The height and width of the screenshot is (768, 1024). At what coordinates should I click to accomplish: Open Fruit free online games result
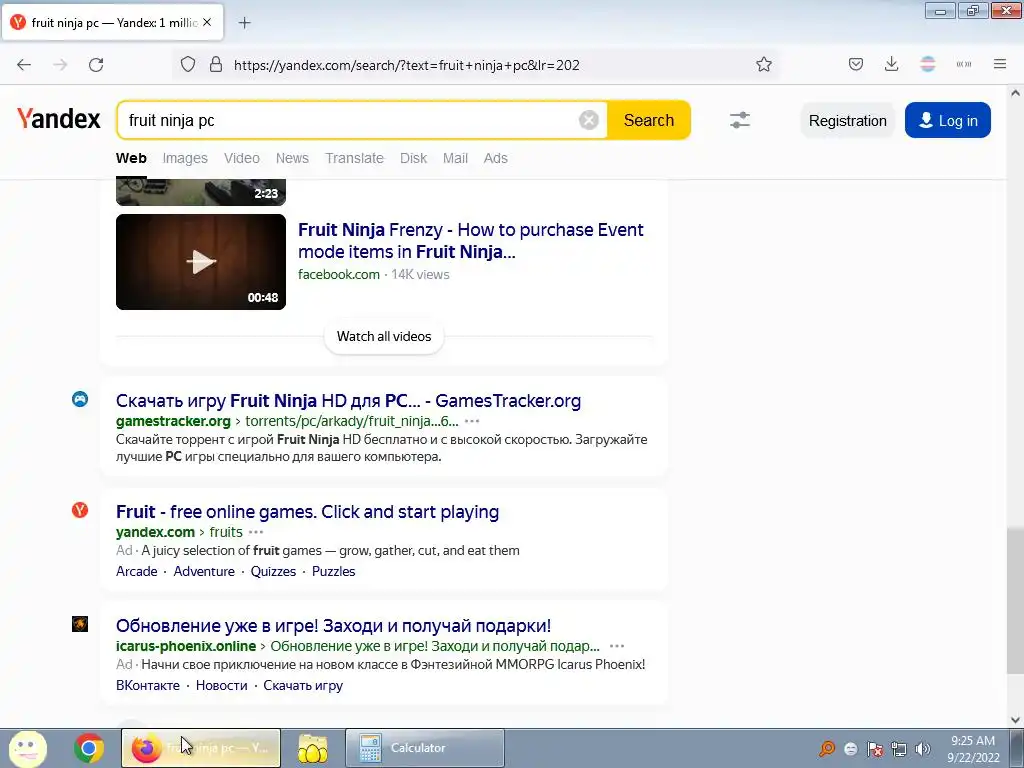click(307, 512)
